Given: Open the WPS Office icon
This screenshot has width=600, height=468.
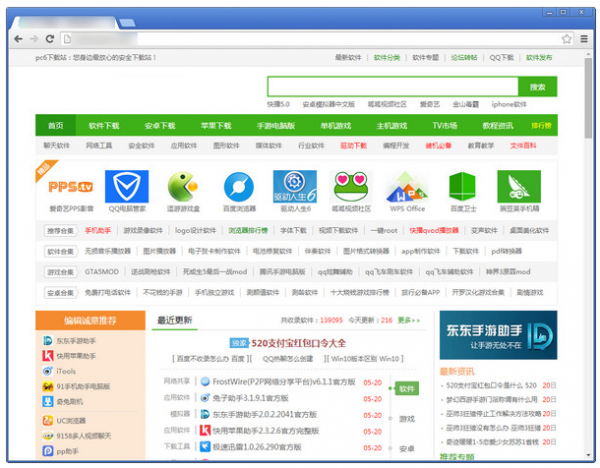Looking at the screenshot, I should 407,187.
